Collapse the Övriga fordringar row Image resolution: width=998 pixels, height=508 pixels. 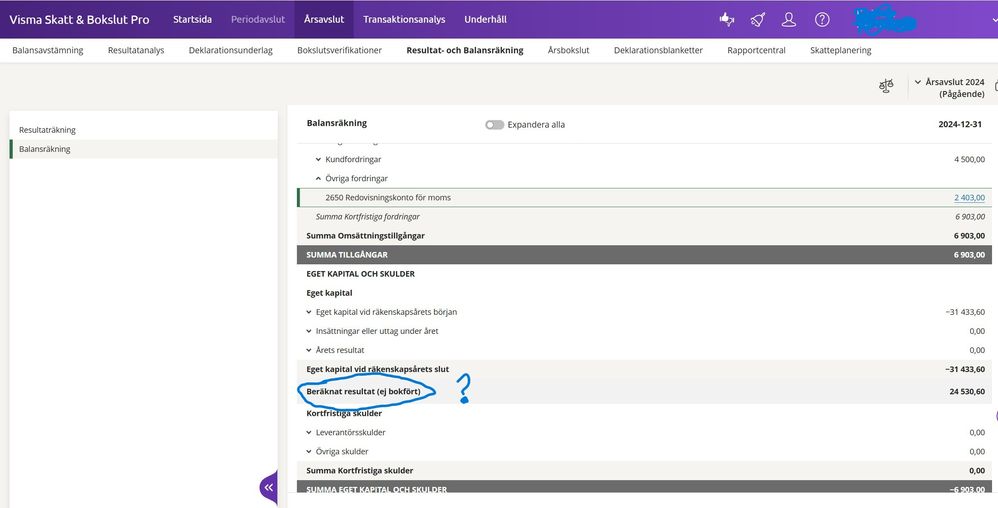click(319, 179)
